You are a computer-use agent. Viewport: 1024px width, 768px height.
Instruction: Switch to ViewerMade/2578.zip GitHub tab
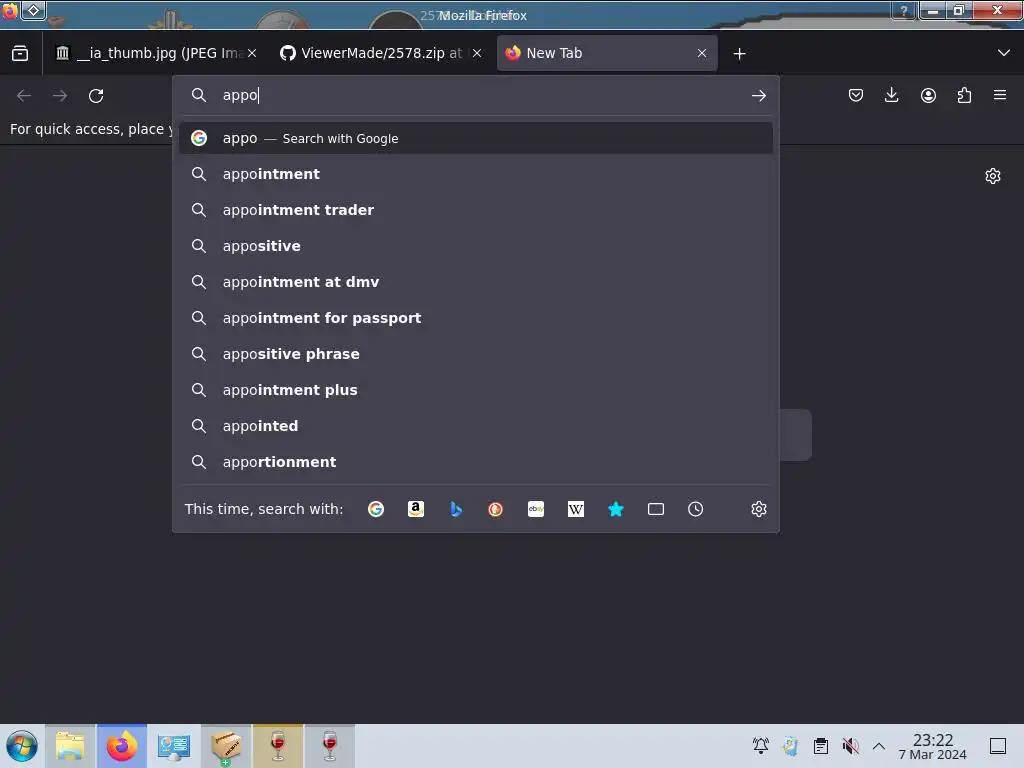[x=381, y=53]
